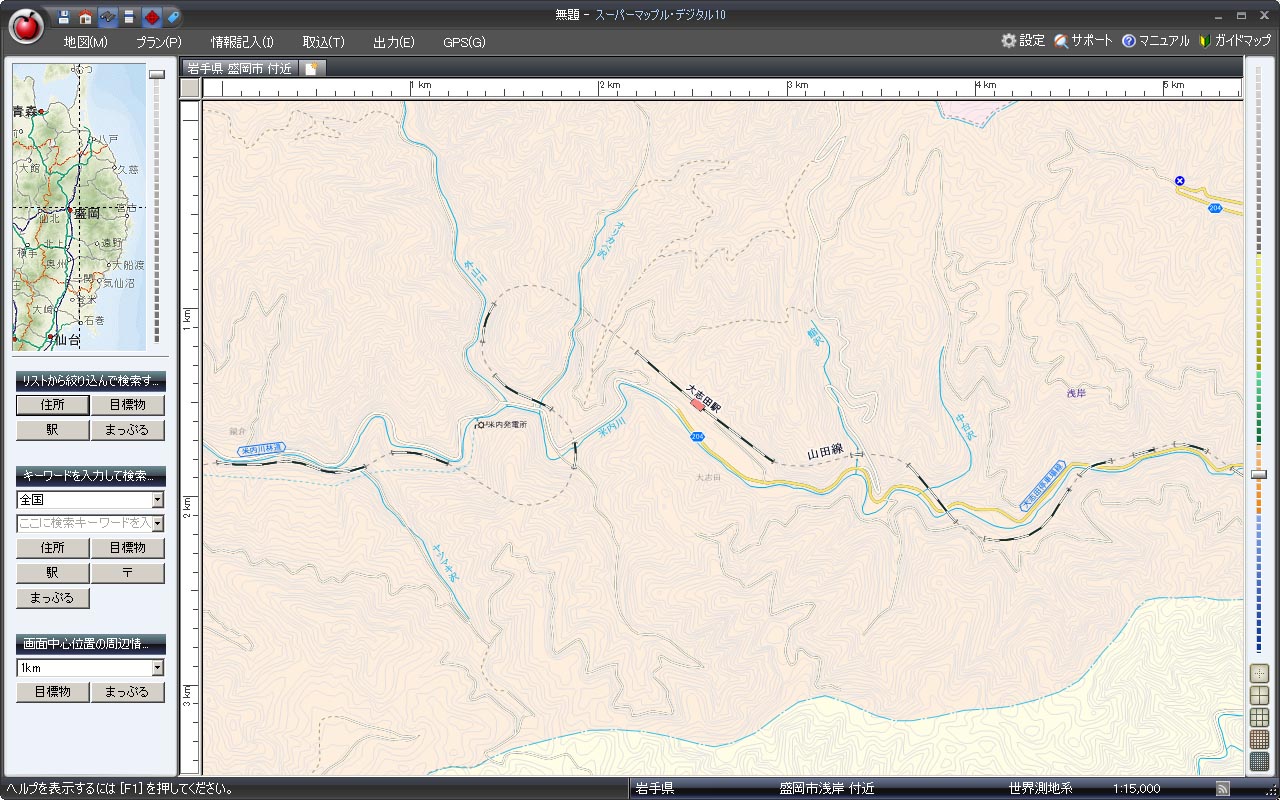Select the densest dark mesh grid button
Image resolution: width=1280 pixels, height=800 pixels.
coord(1259,761)
